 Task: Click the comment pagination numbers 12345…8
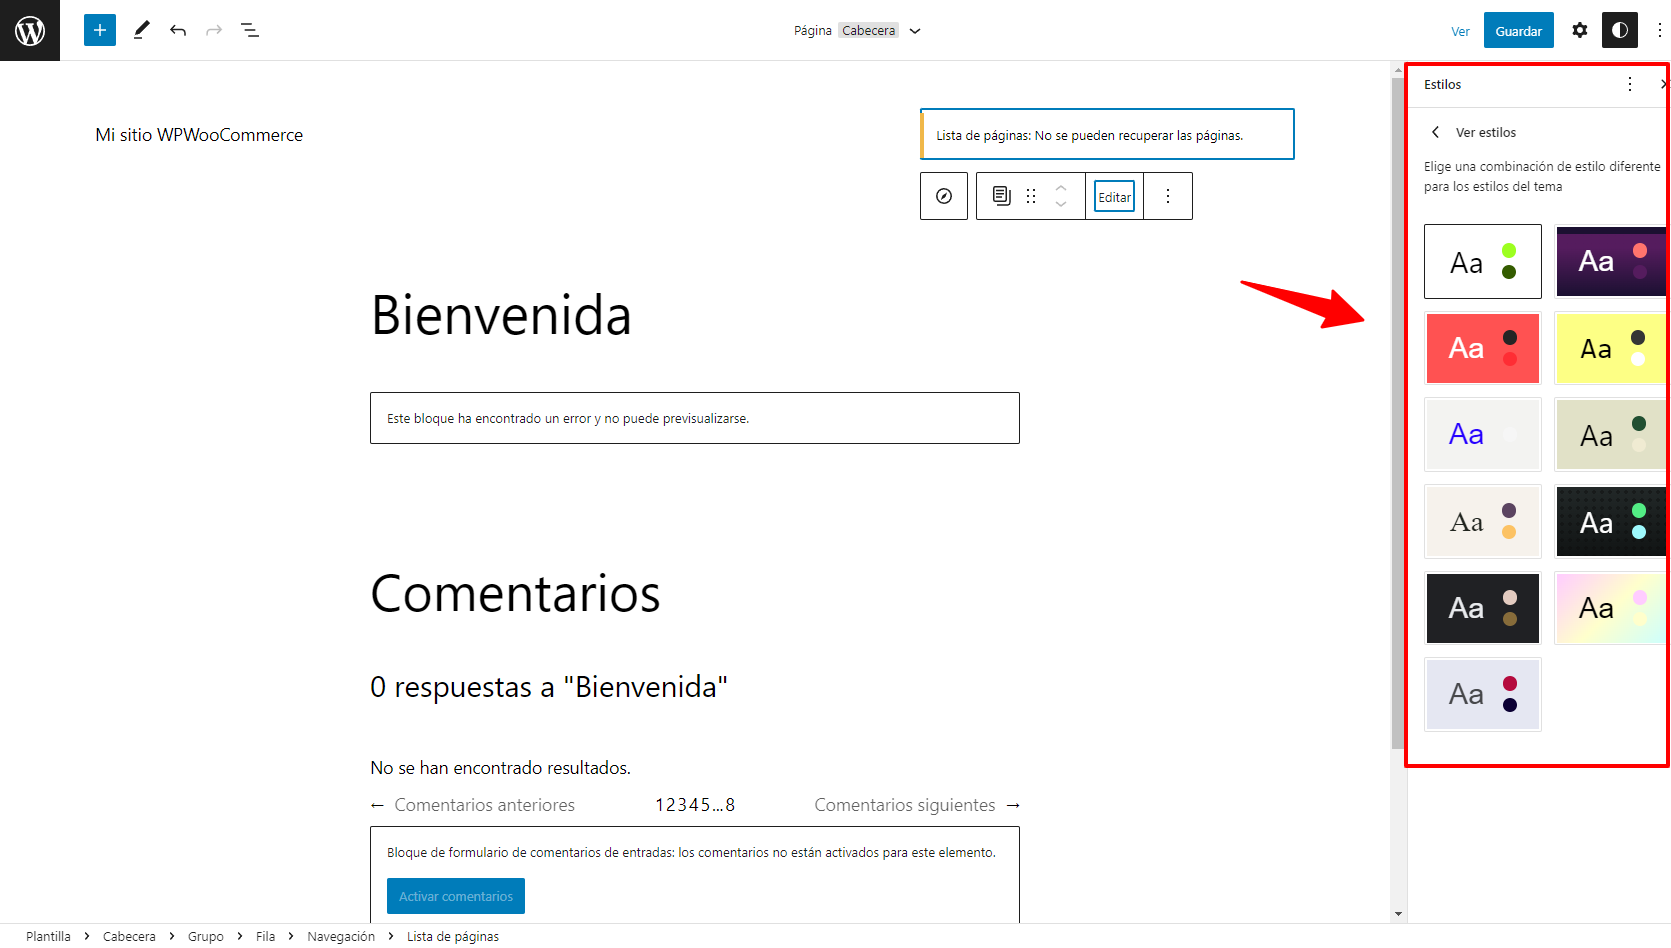(695, 805)
